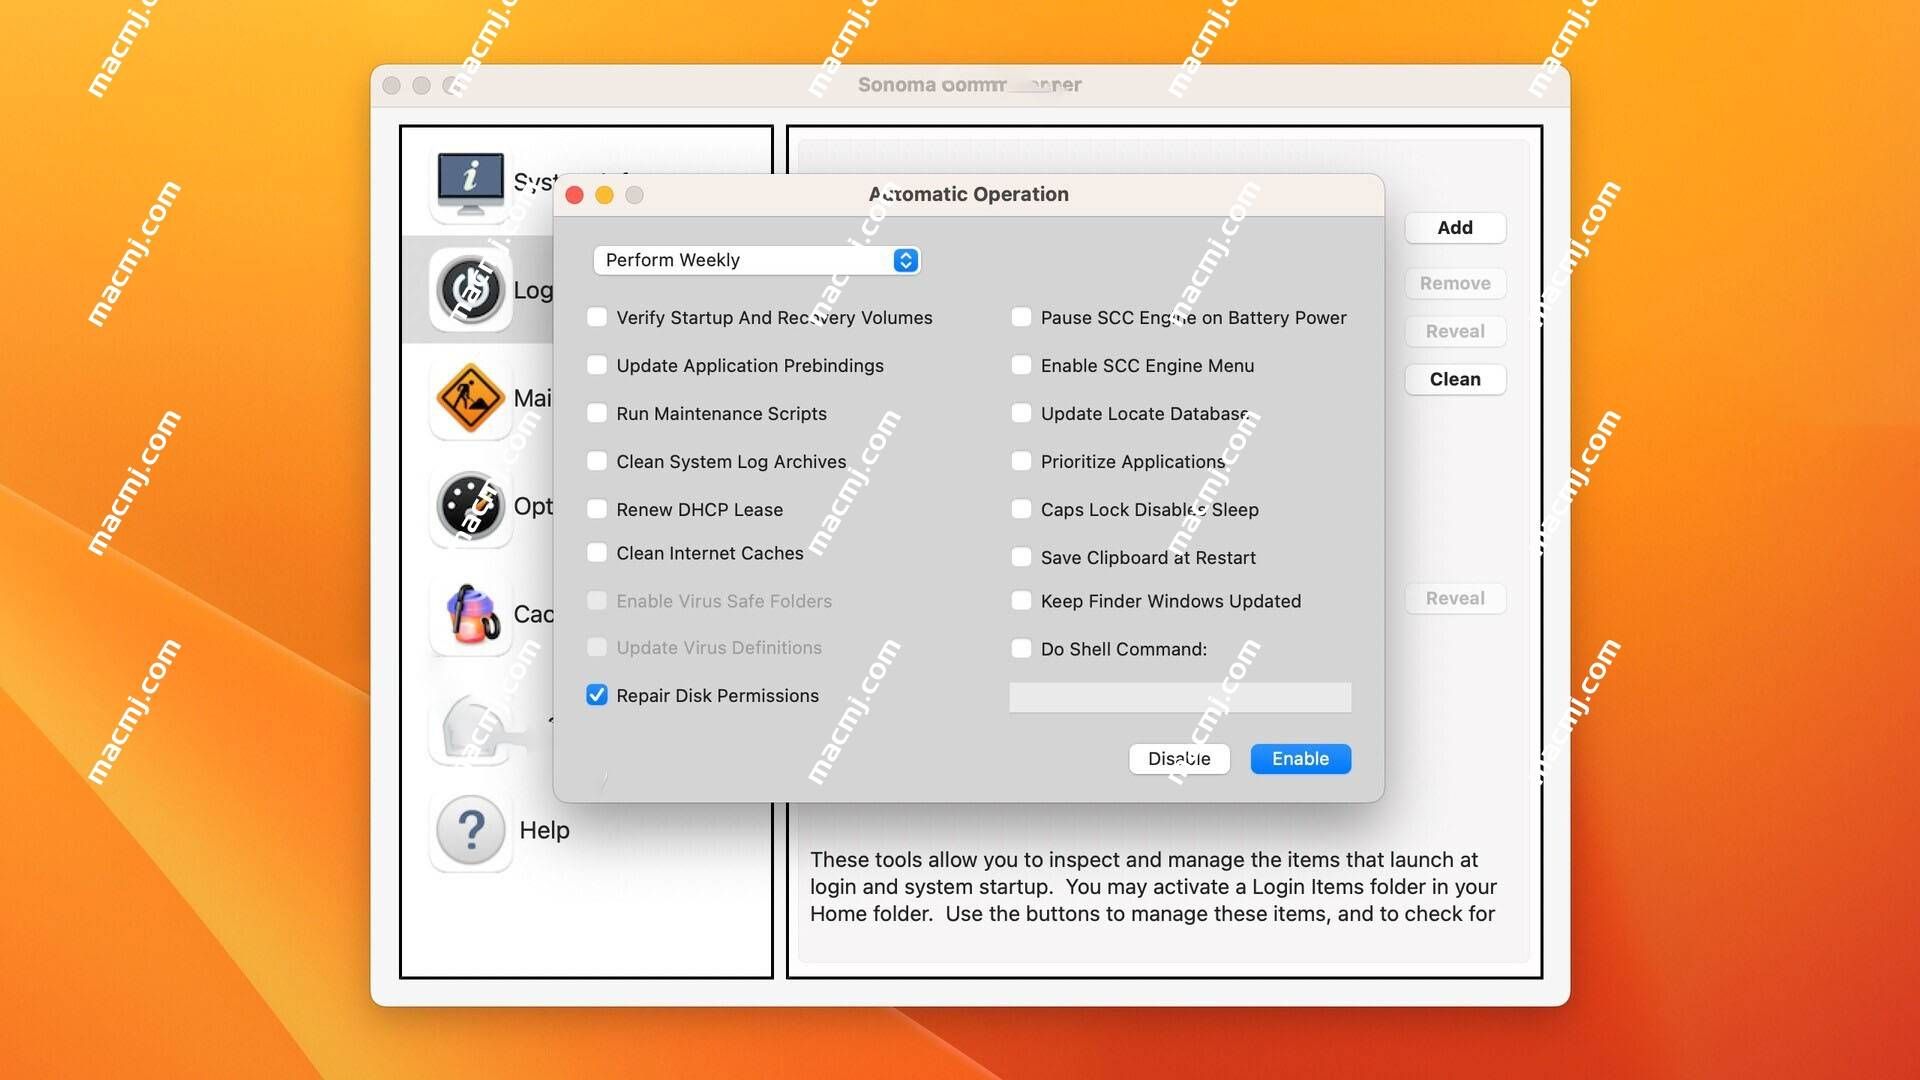
Task: Check Clean System Log Archives
Action: click(597, 461)
